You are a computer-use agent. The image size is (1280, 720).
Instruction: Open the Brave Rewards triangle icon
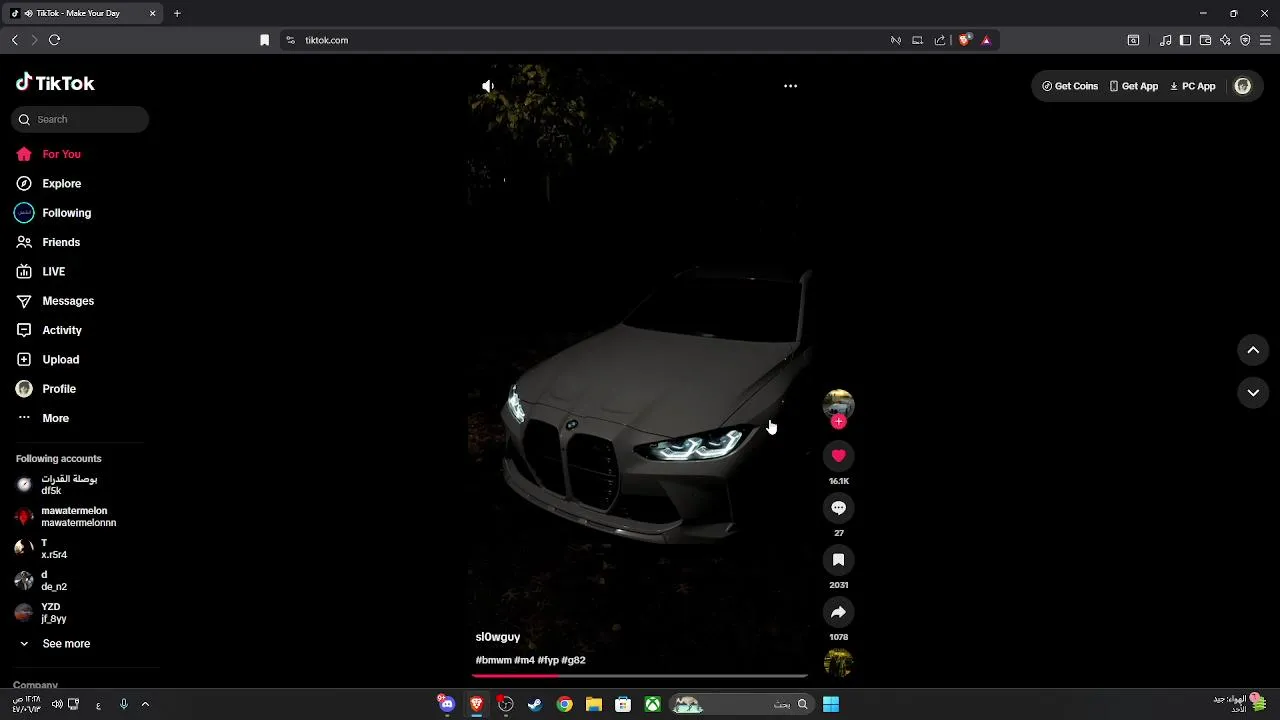click(986, 40)
